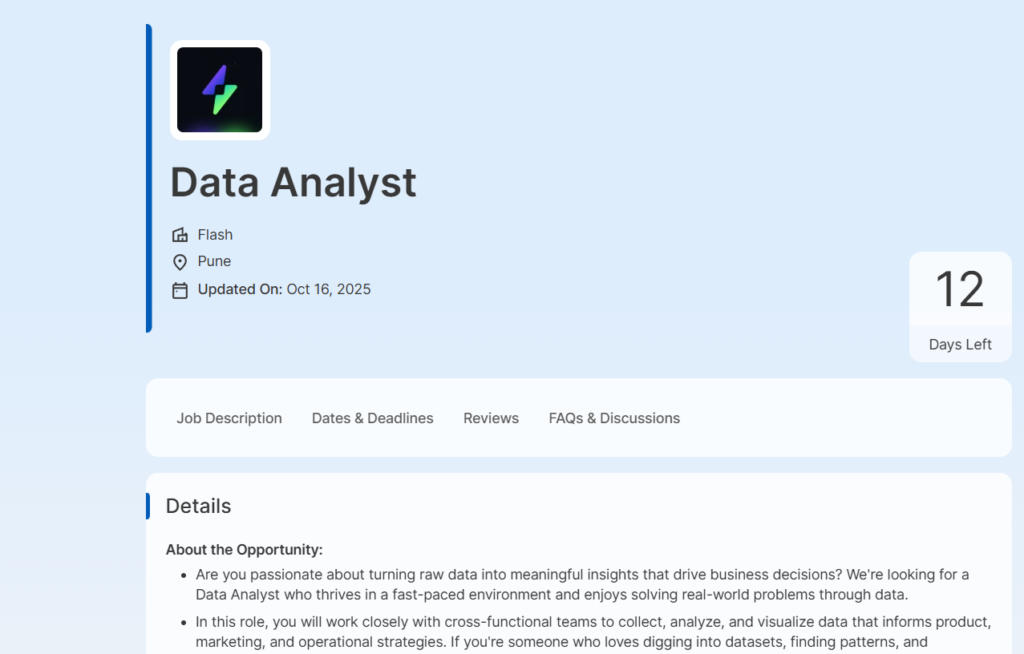The width and height of the screenshot is (1024, 654).
Task: Click the "About the Opportunity:" subheading
Action: (x=244, y=549)
